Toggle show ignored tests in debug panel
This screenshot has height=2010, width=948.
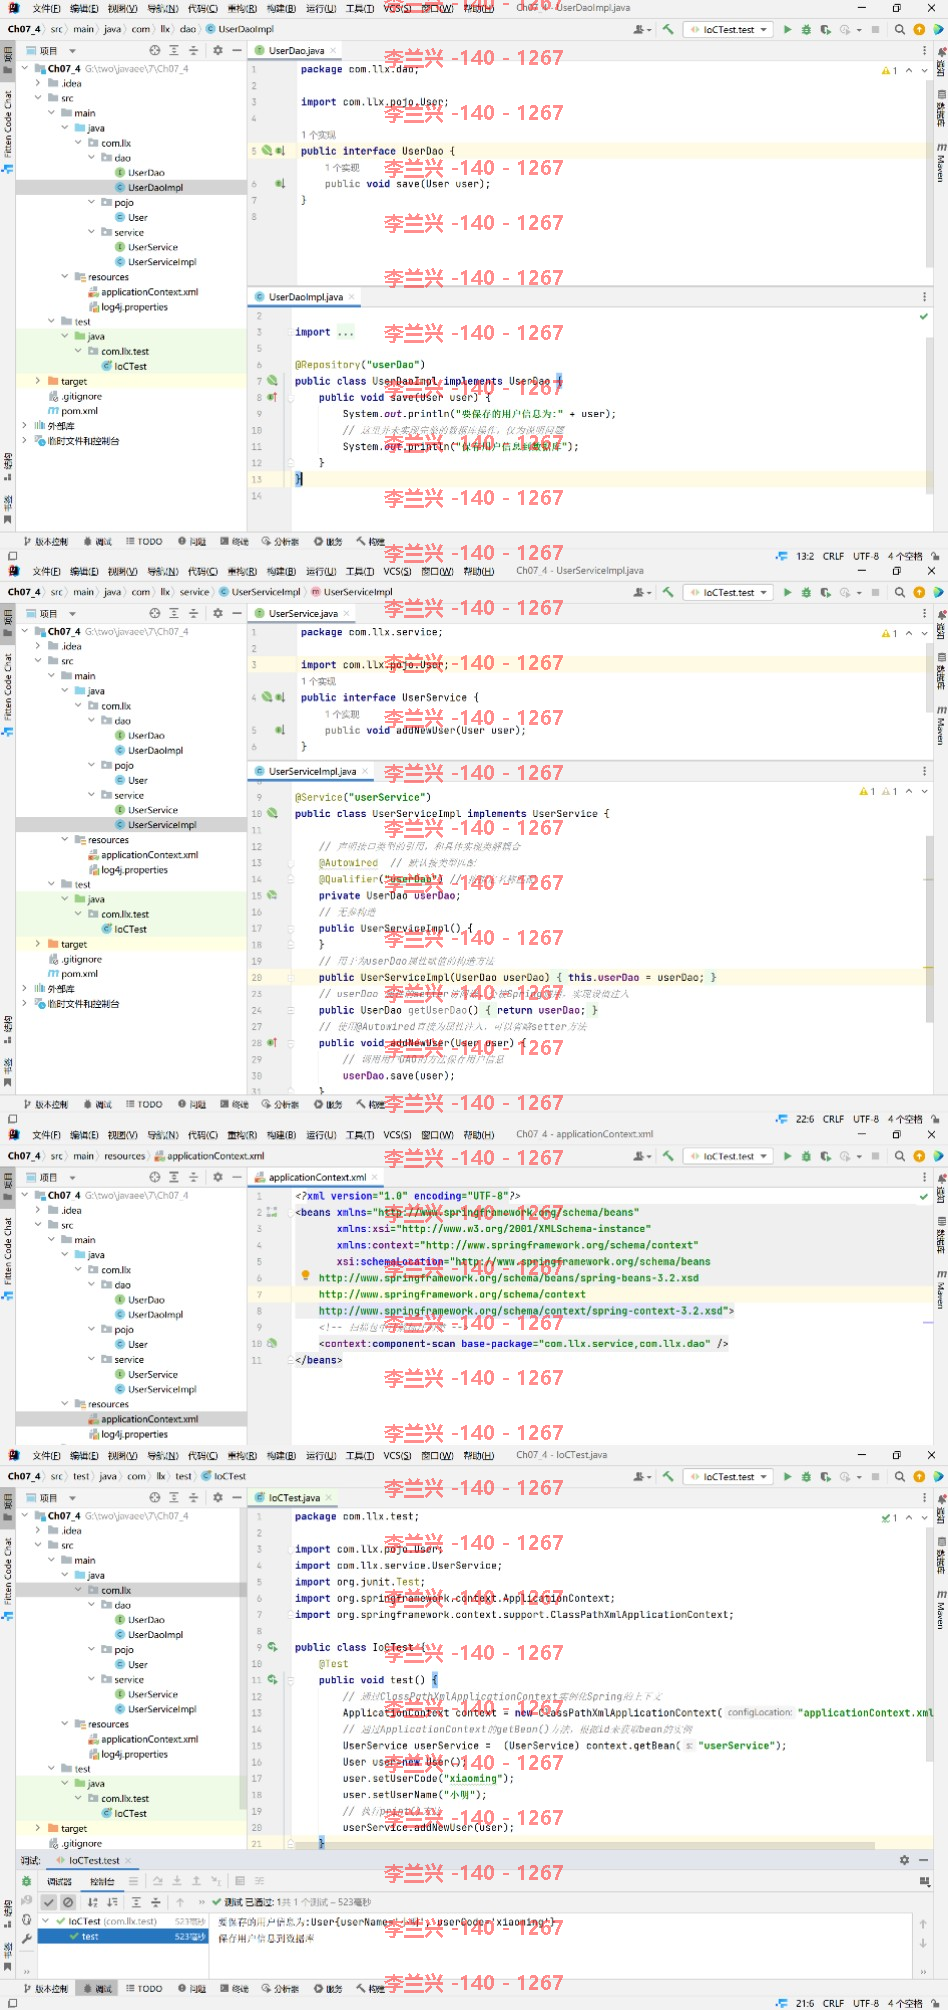tap(68, 1902)
